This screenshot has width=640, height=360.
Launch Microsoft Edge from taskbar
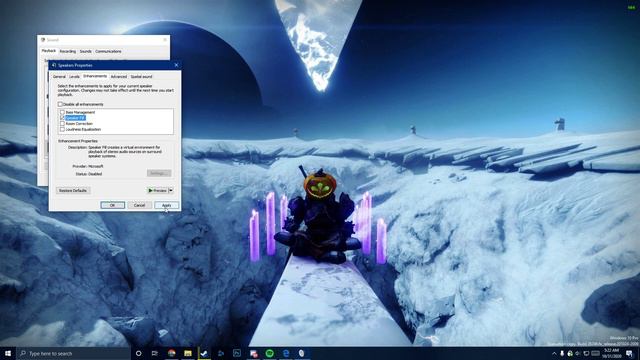click(286, 353)
